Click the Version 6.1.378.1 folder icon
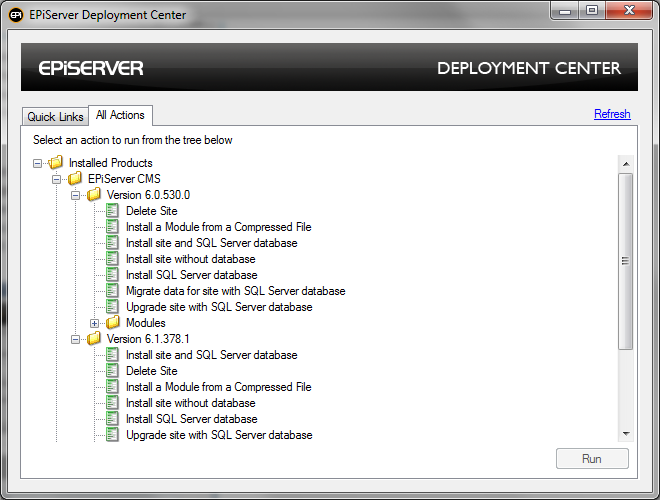This screenshot has width=660, height=500. (x=94, y=339)
